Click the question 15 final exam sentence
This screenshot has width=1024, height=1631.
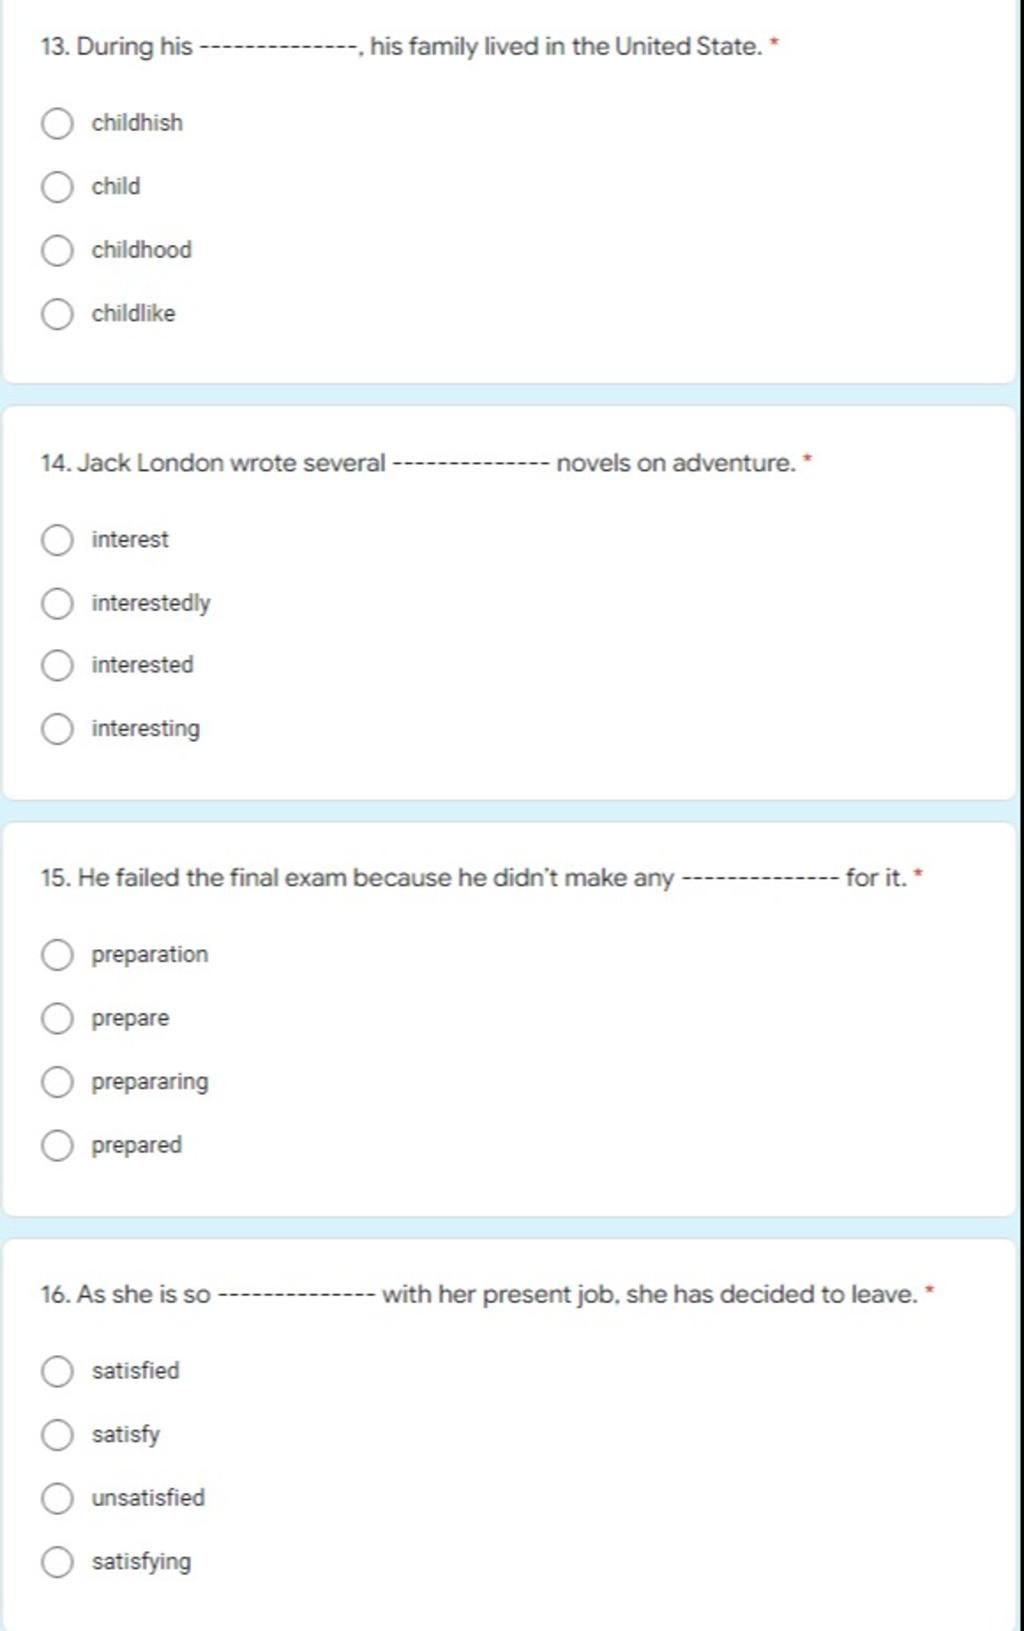[474, 878]
